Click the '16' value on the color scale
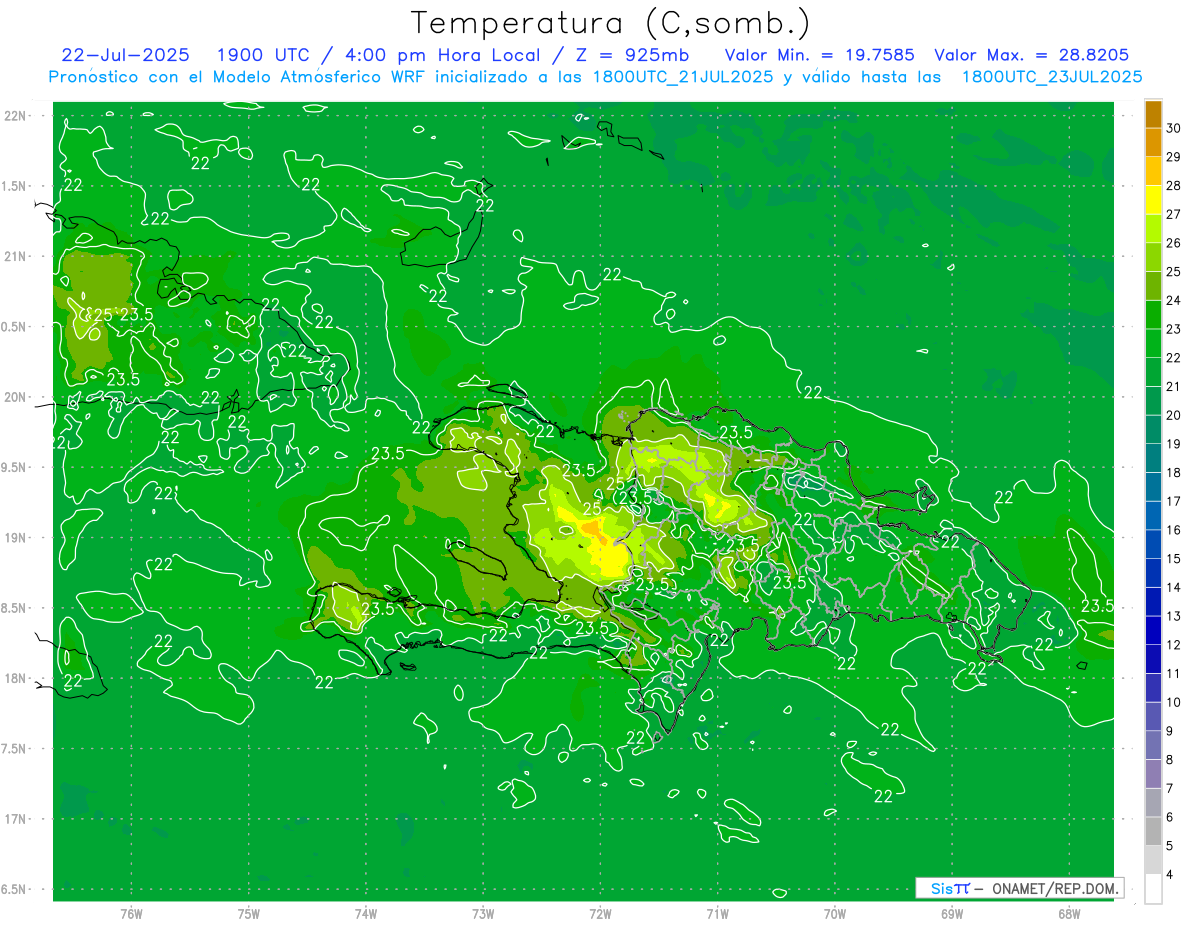The height and width of the screenshot is (927, 1200). (x=1174, y=530)
